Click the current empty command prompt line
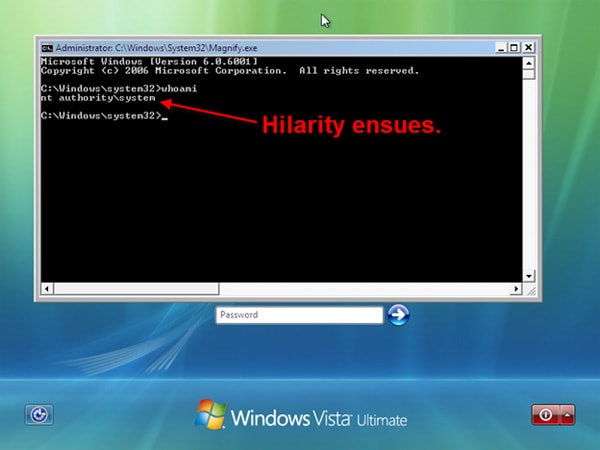600x450 pixels. [104, 116]
